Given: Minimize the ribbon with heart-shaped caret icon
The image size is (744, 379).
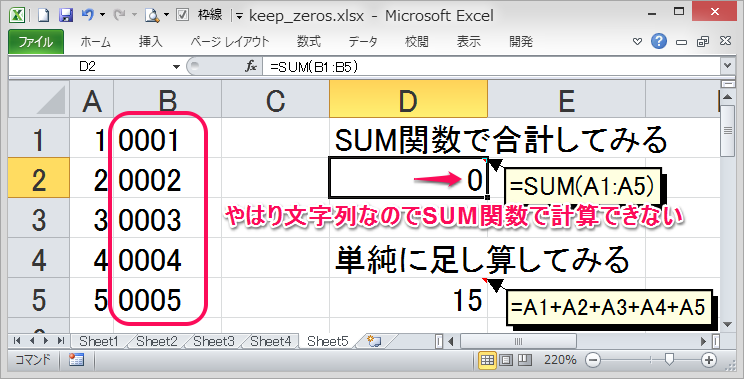Looking at the screenshot, I should tap(638, 42).
